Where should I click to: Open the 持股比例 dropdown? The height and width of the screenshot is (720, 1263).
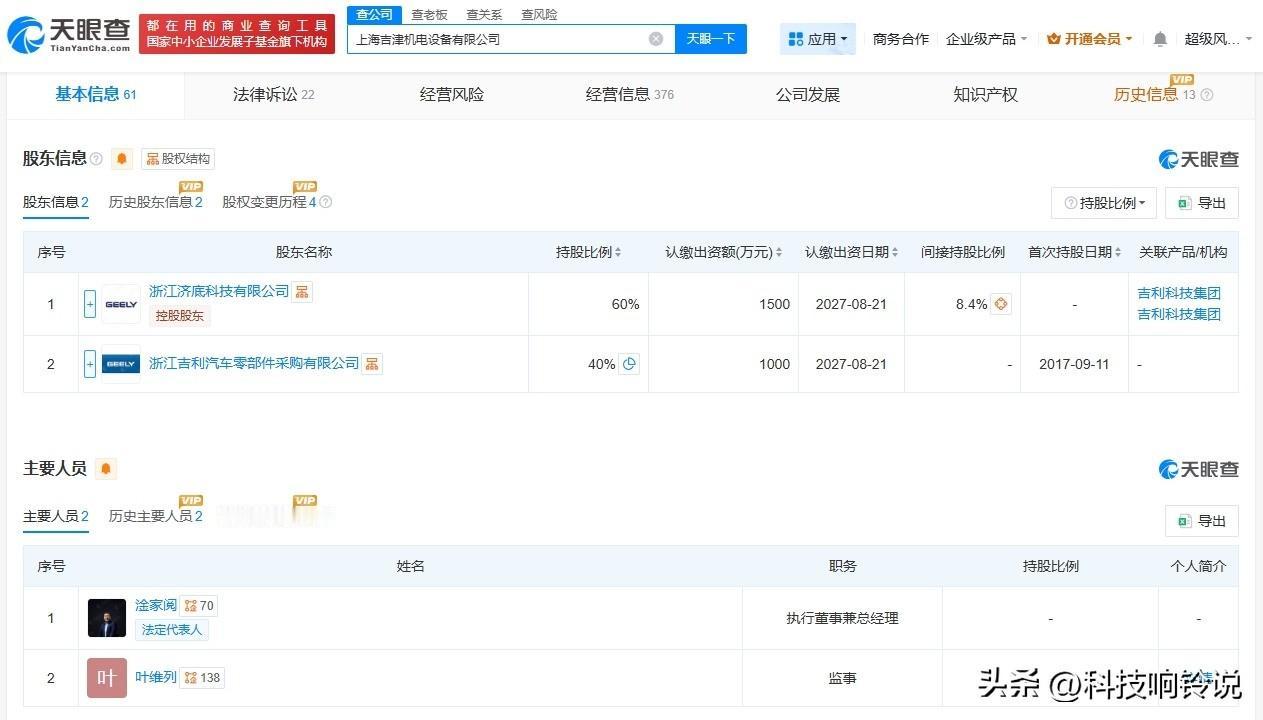[x=1103, y=202]
